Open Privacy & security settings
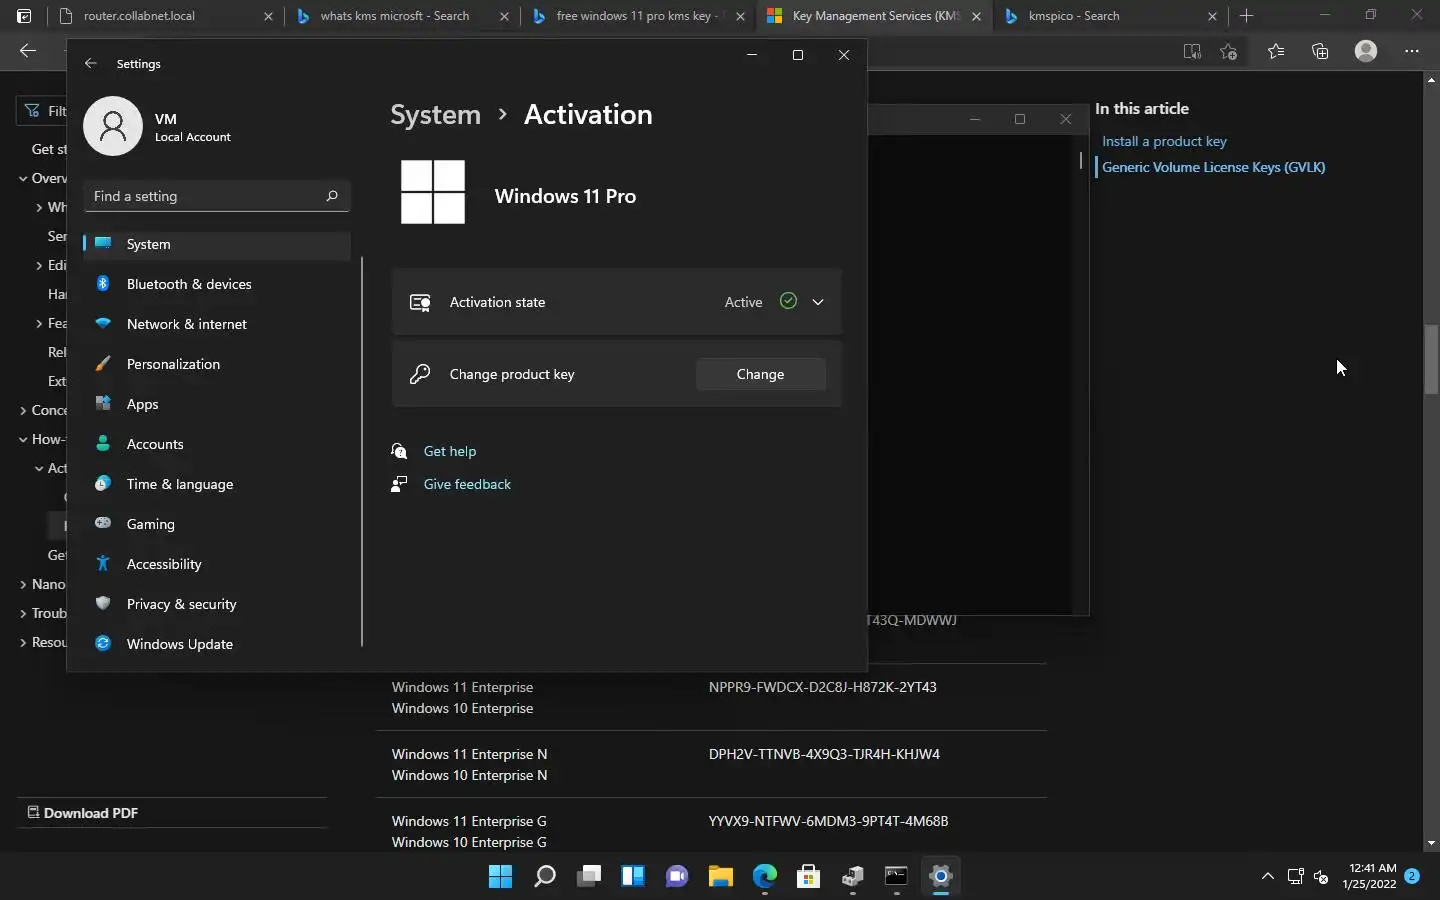Viewport: 1440px width, 900px height. [218, 604]
